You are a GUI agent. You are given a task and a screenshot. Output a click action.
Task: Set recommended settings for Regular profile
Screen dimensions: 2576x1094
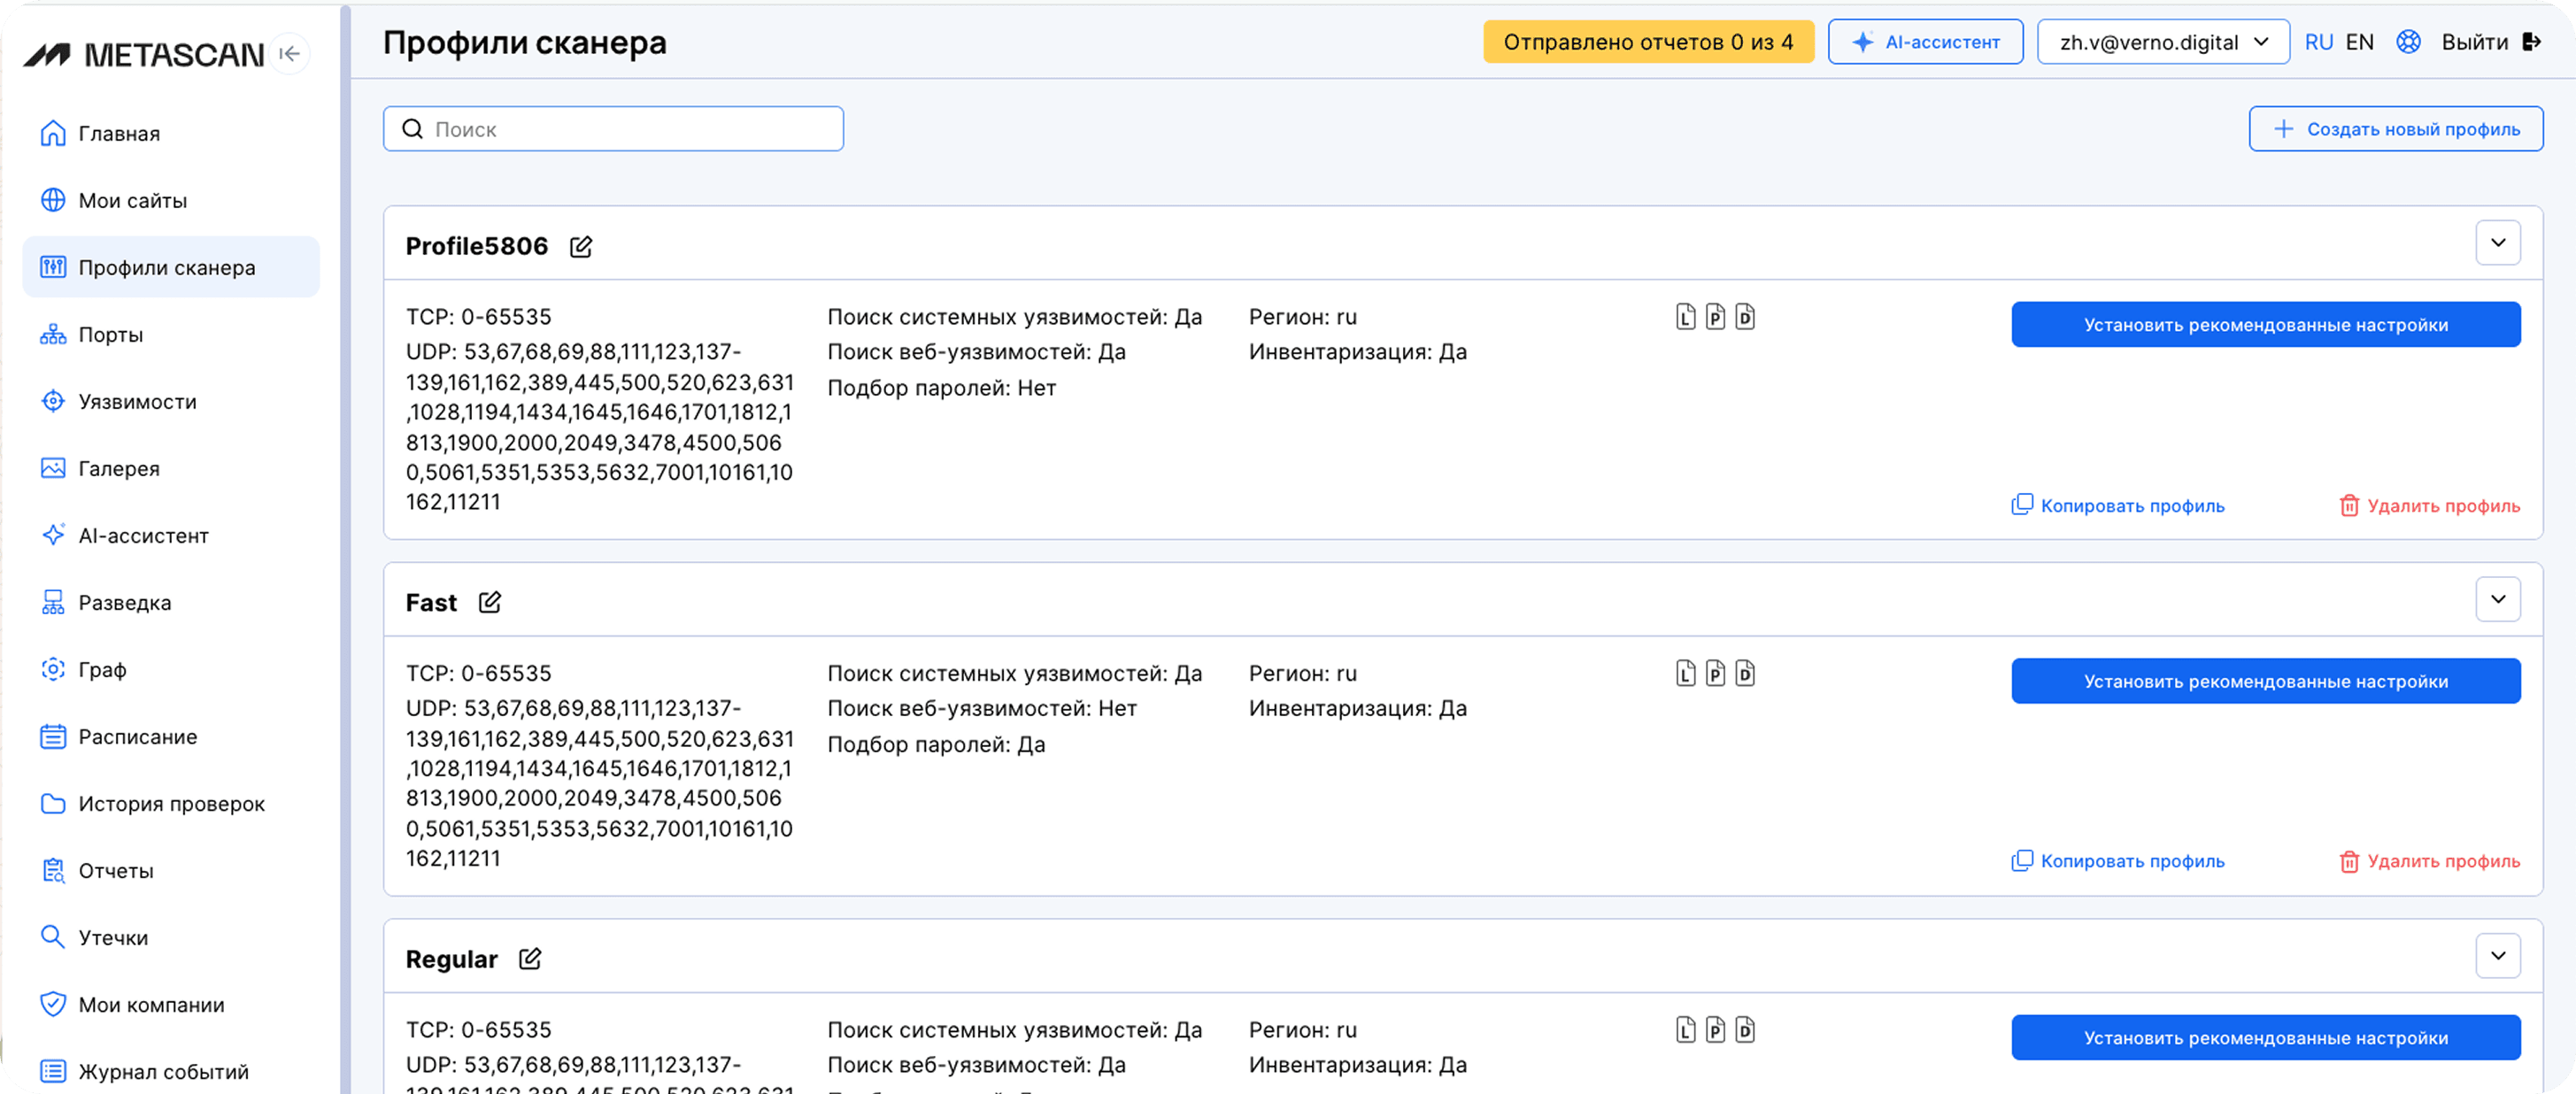2265,1038
